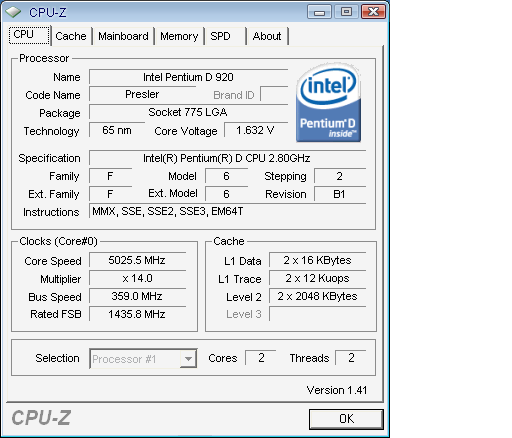Click the Family value field 'F'

coord(110,176)
